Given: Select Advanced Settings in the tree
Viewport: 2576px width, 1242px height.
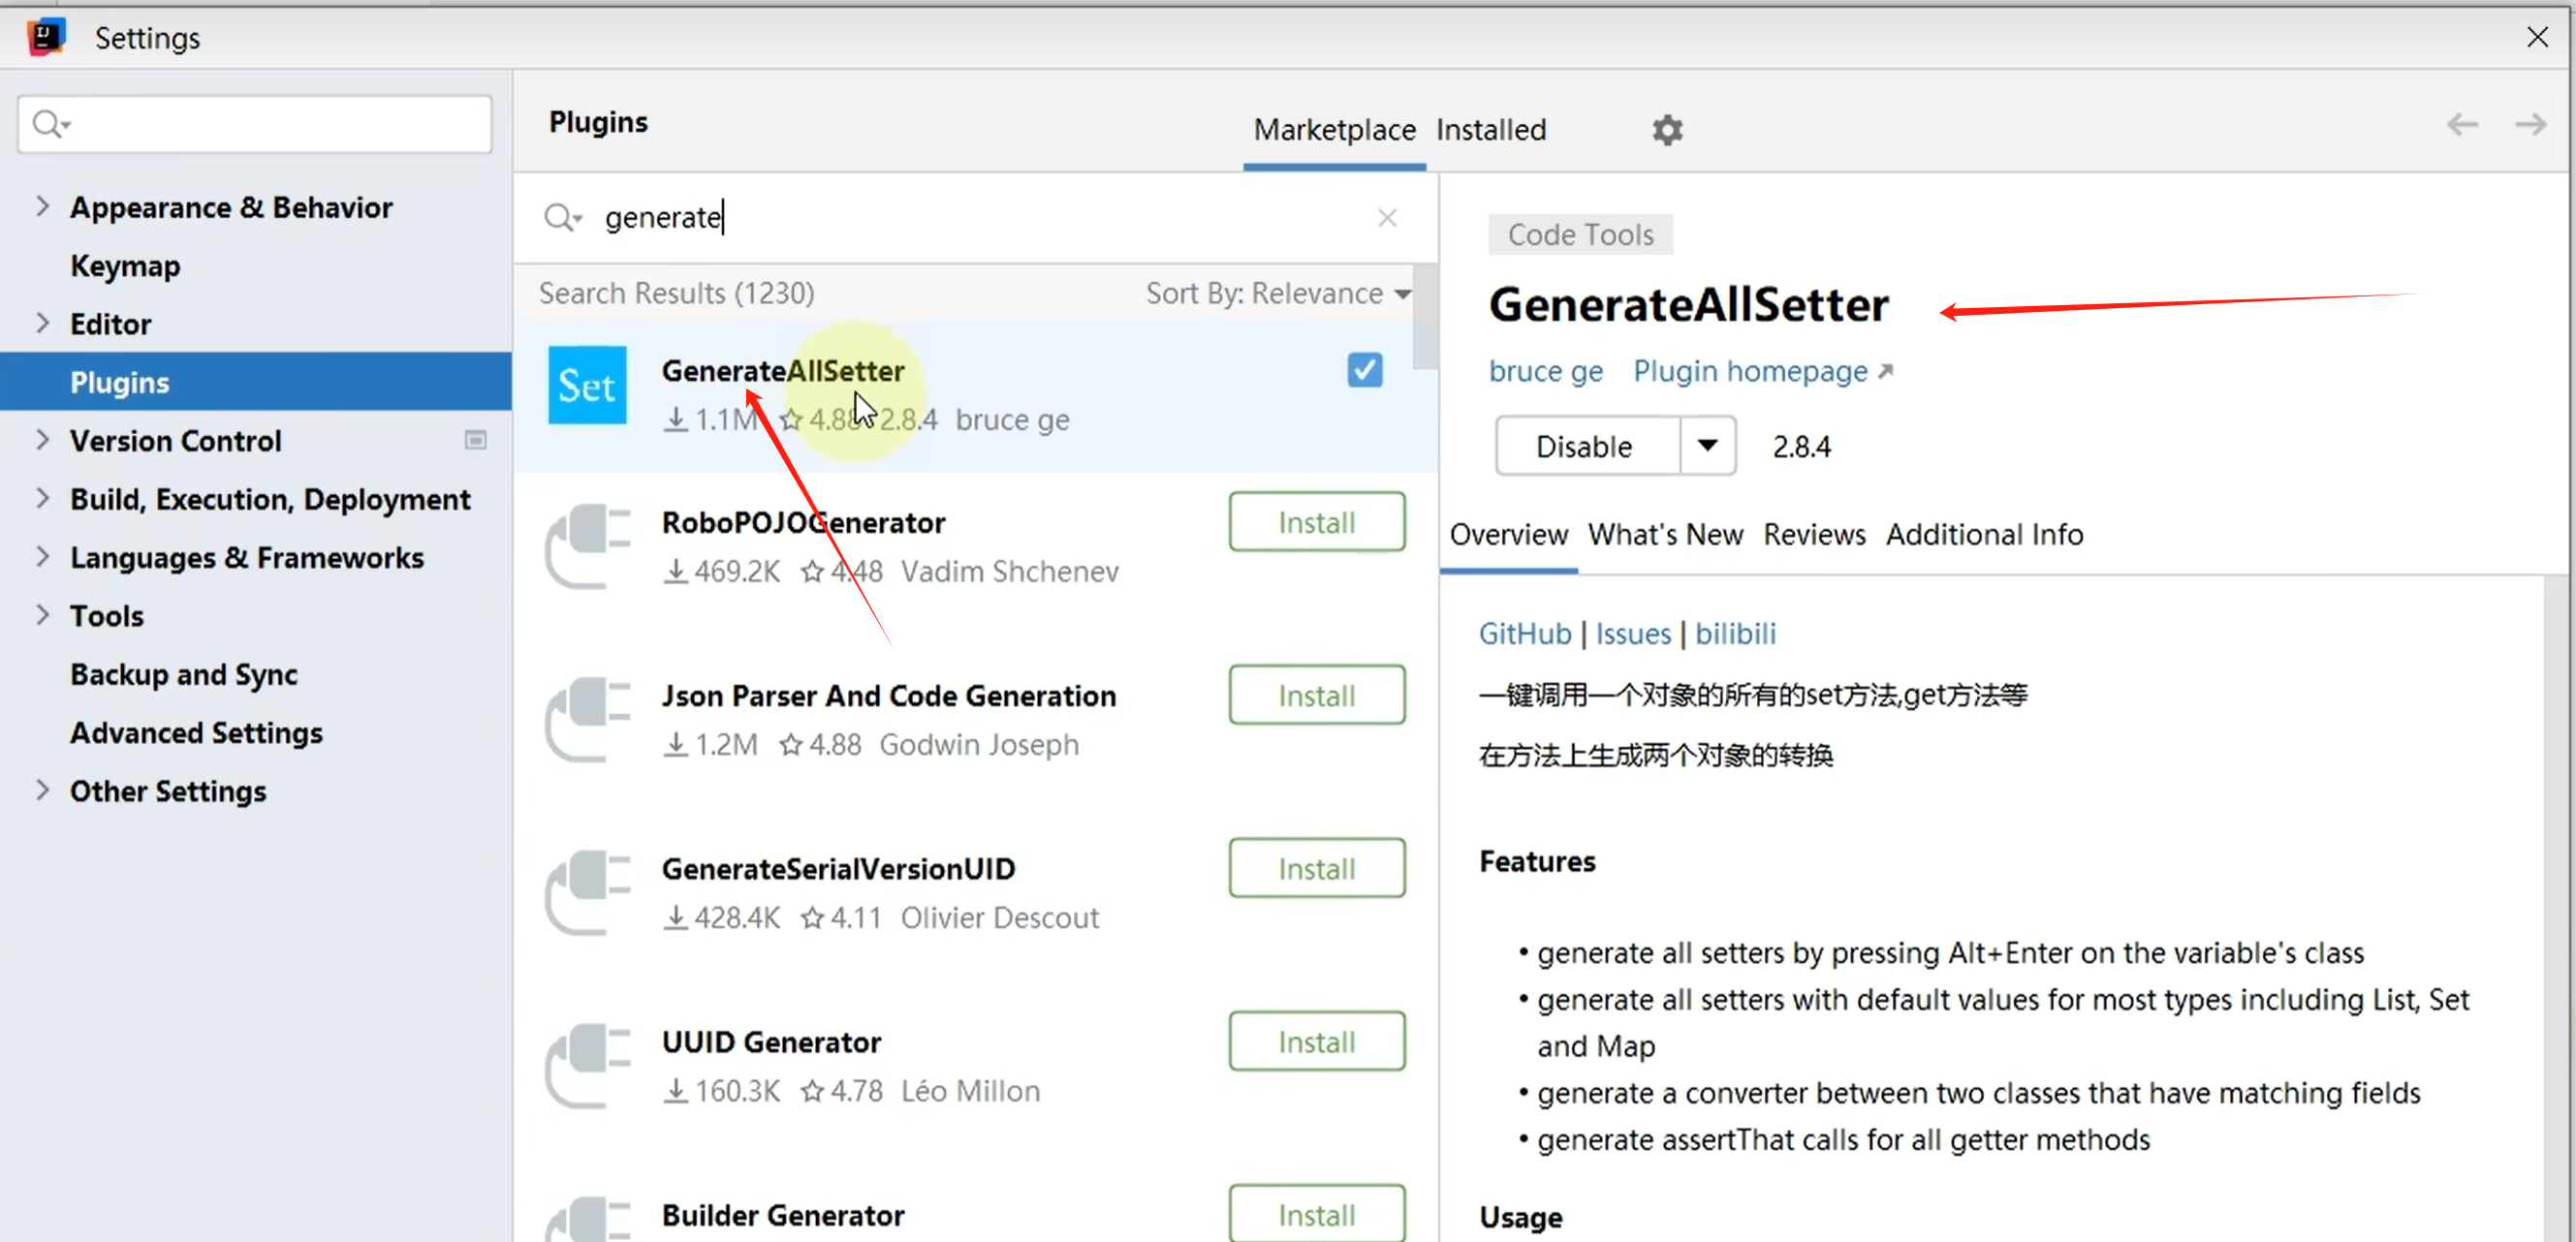Looking at the screenshot, I should [x=196, y=732].
